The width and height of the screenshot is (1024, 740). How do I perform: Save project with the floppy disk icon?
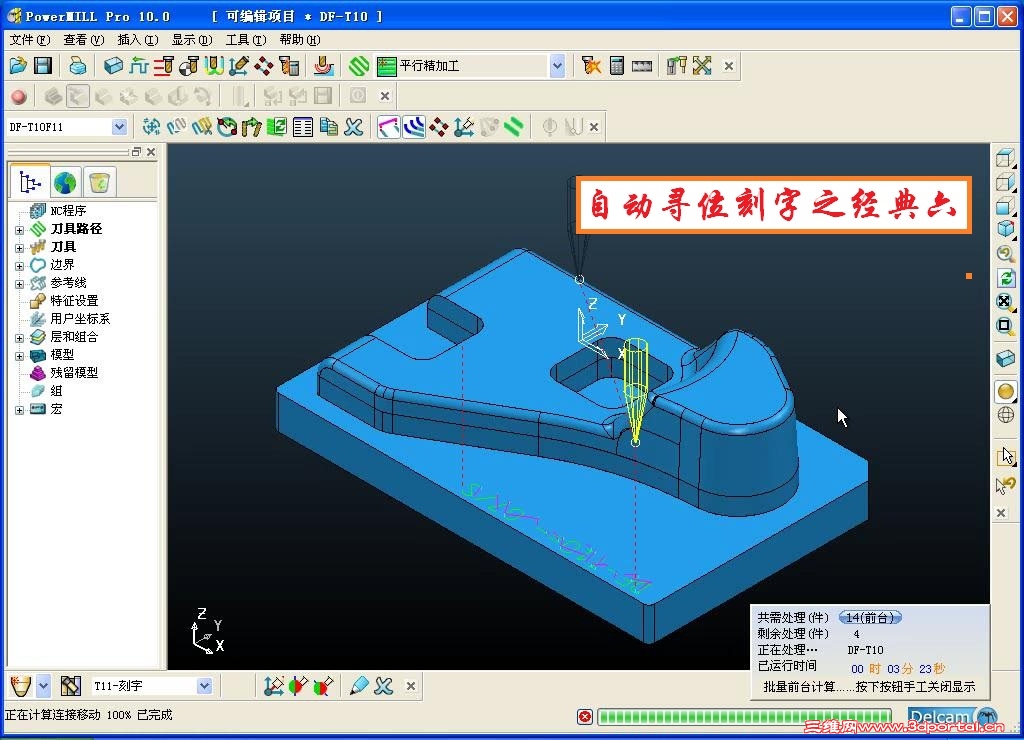[43, 65]
